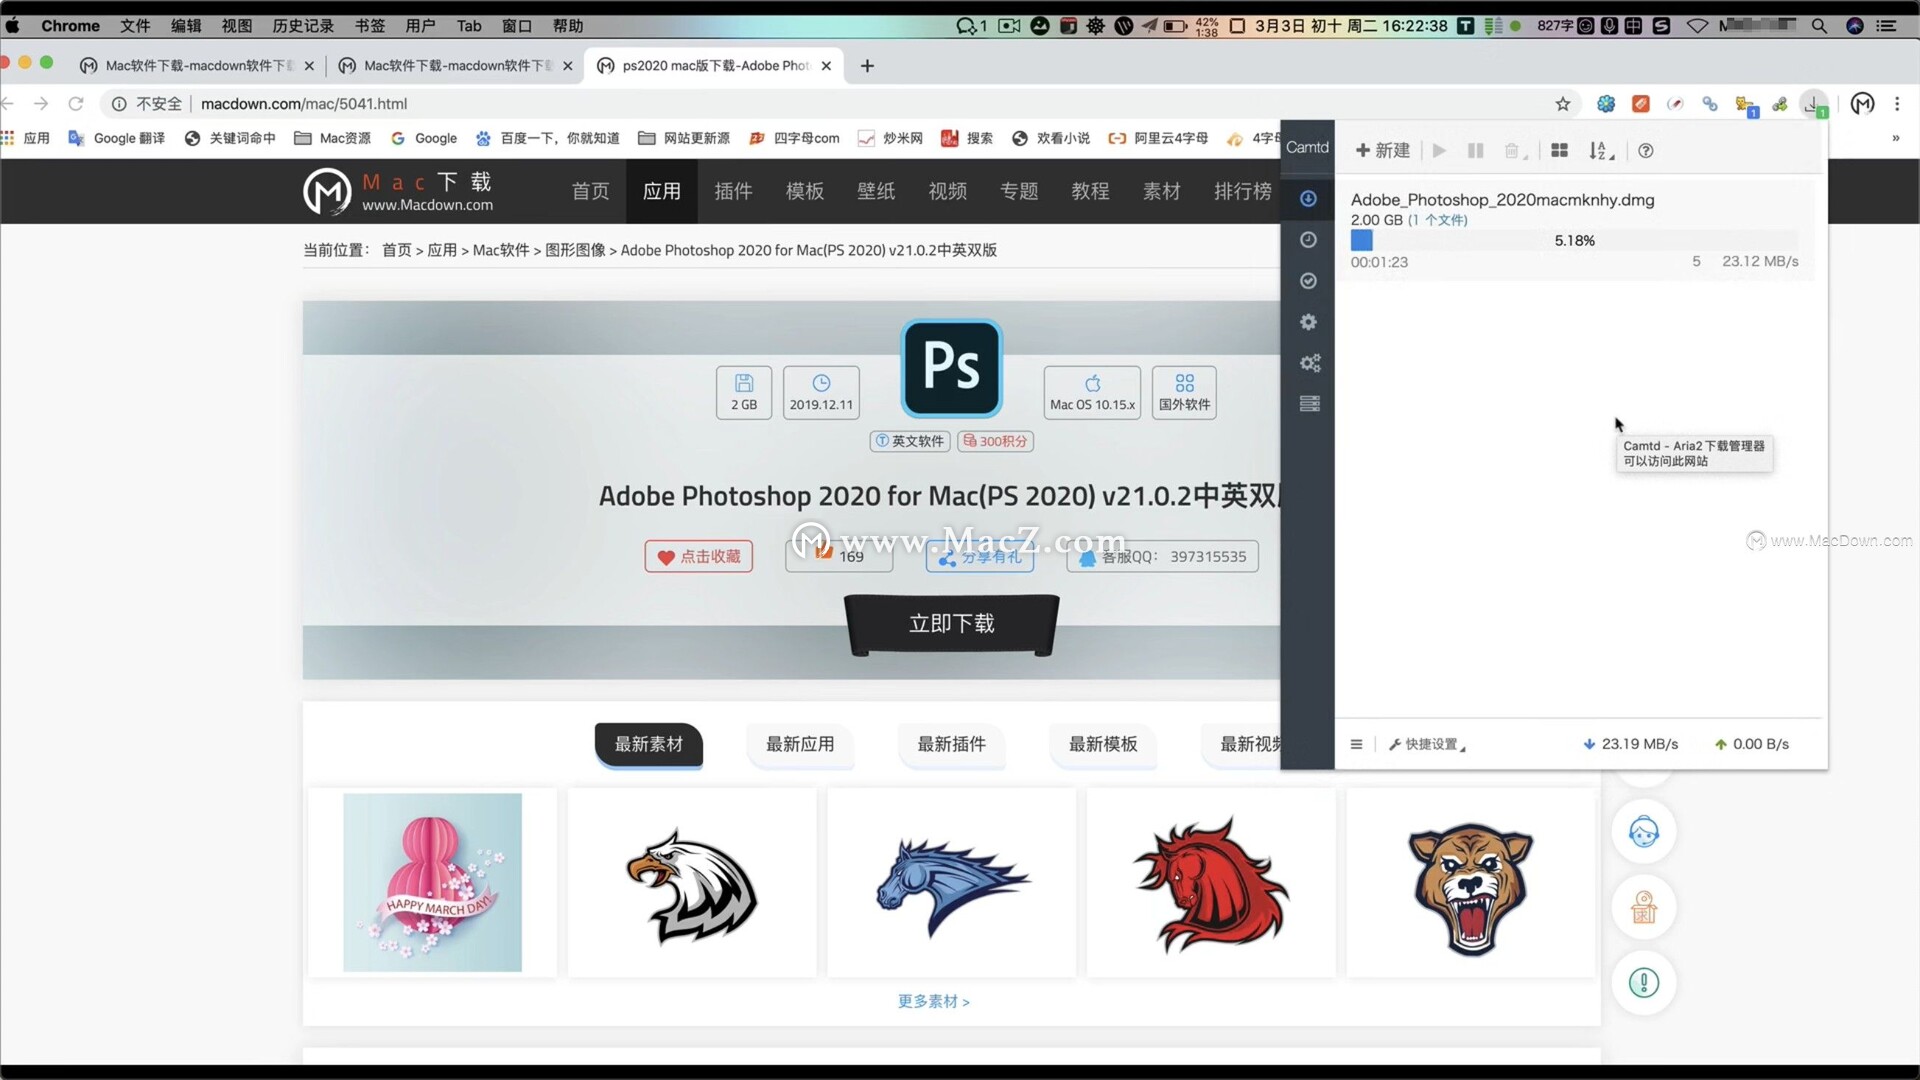Click the 点击收藏 favorite button
This screenshot has width=1920, height=1080.
click(x=699, y=557)
